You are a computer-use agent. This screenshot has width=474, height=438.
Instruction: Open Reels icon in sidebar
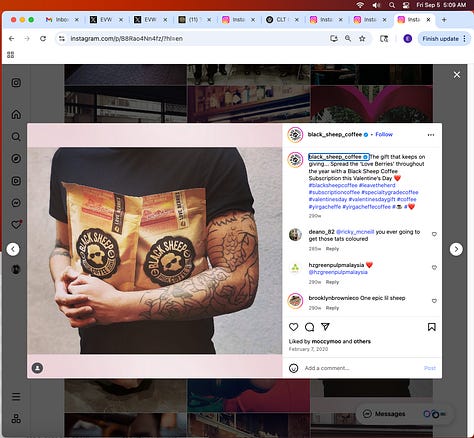pos(16,181)
